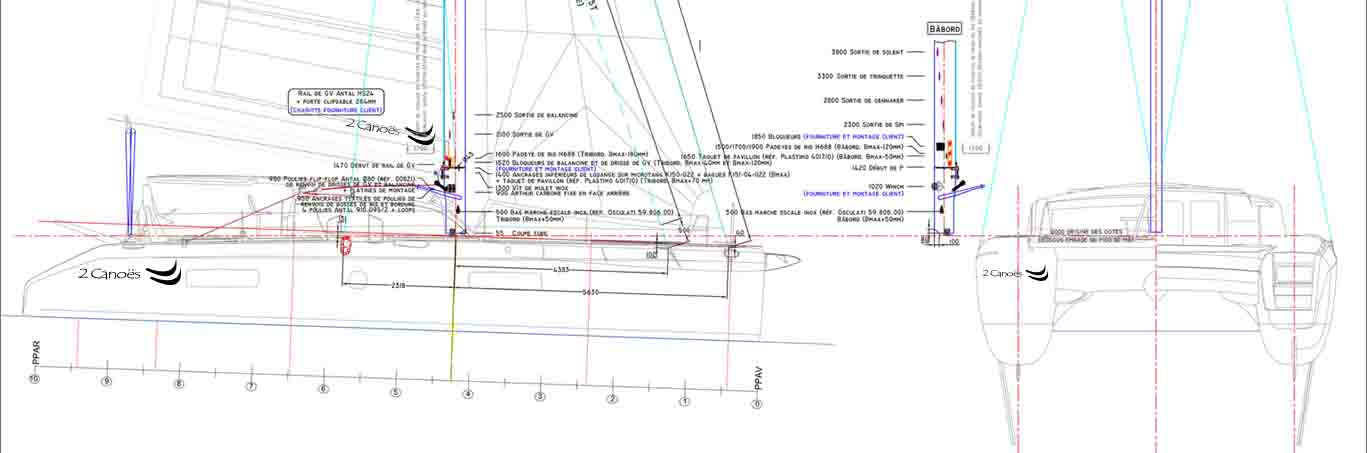The image size is (1367, 453).
Task: Click the "500 Bas marche escale inox" Bâbord note
Action: click(x=815, y=215)
